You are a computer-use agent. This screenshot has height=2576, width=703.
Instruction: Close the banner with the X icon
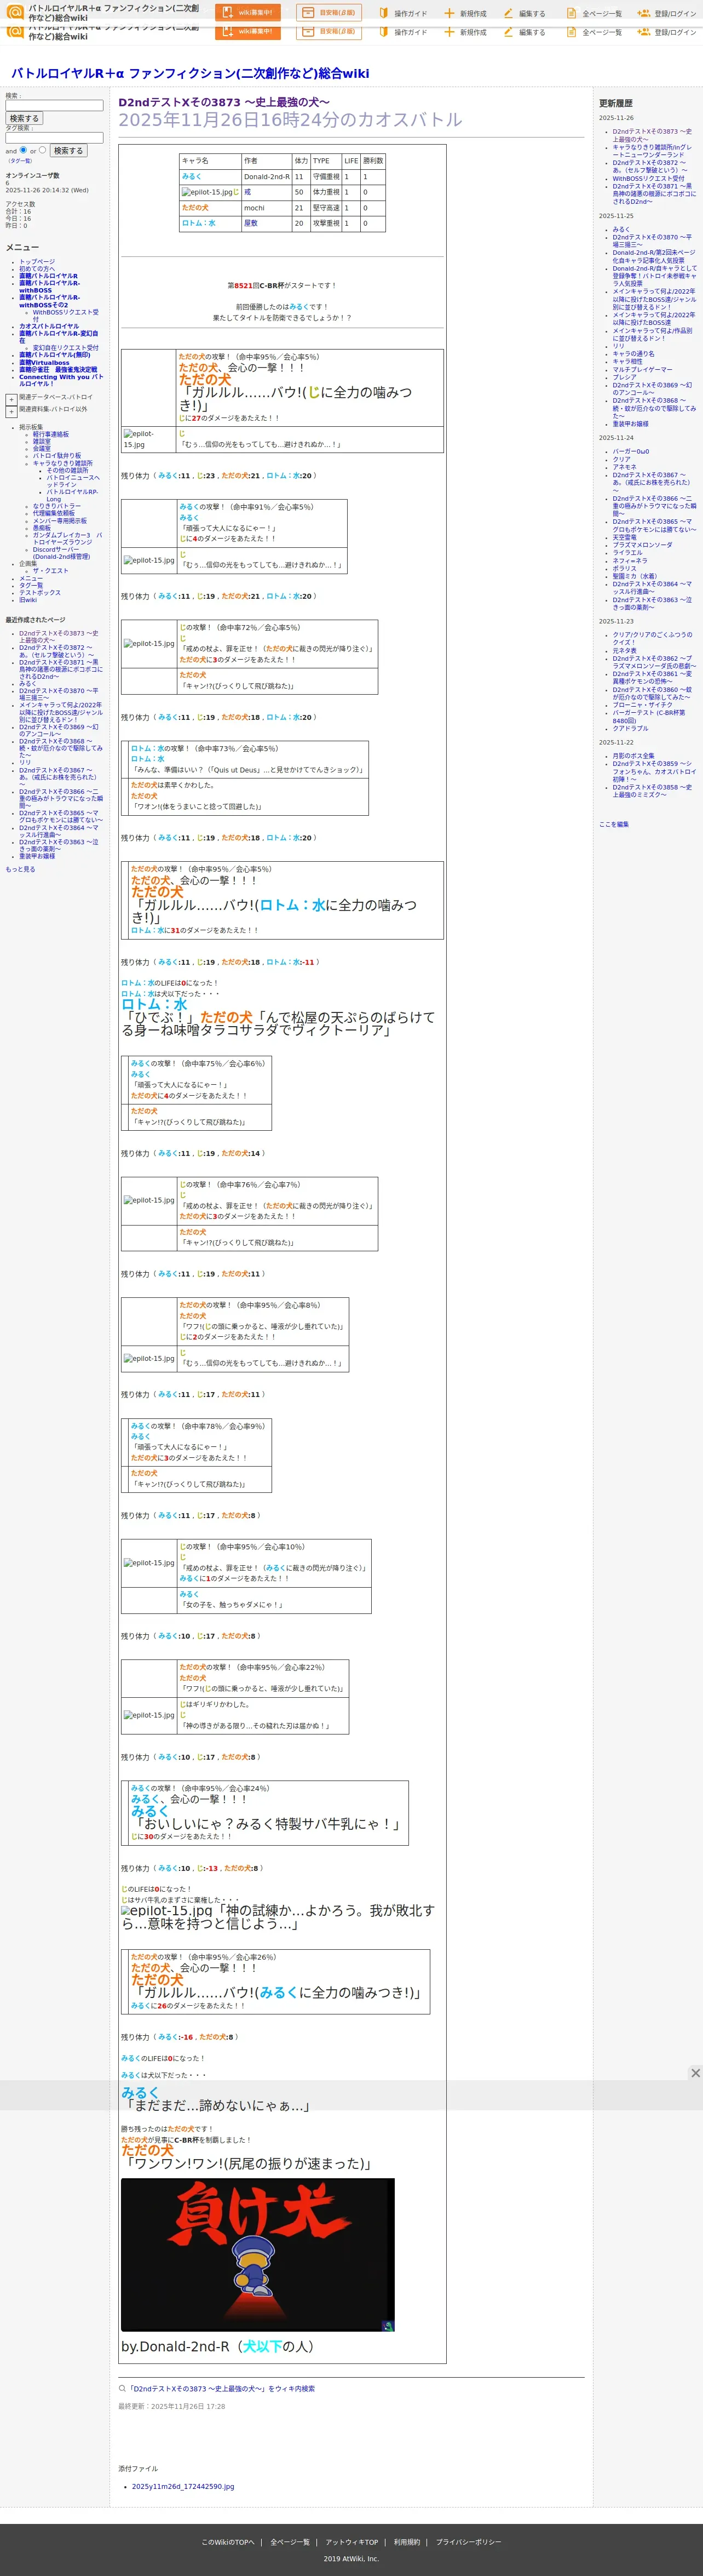695,2073
